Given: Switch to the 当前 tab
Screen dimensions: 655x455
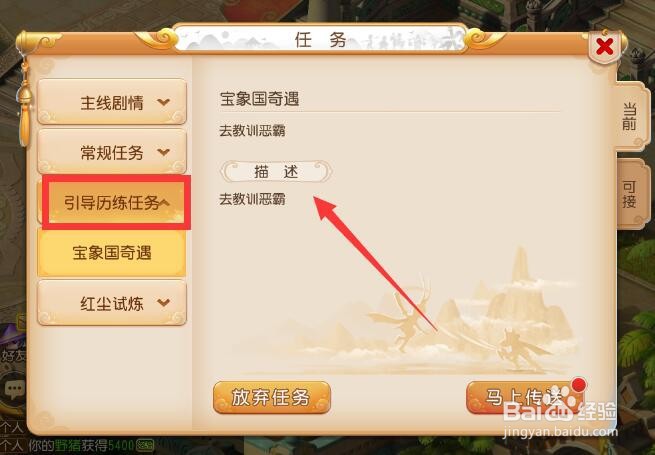Looking at the screenshot, I should [x=630, y=117].
